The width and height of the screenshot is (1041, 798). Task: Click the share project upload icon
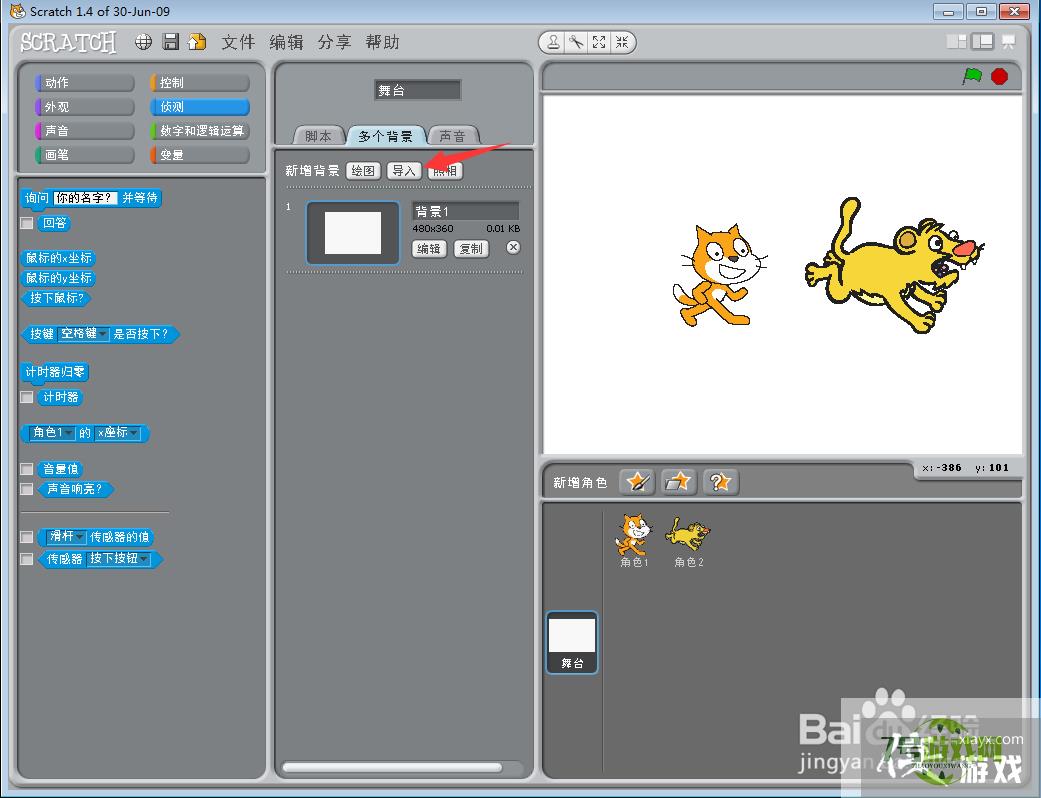[197, 42]
